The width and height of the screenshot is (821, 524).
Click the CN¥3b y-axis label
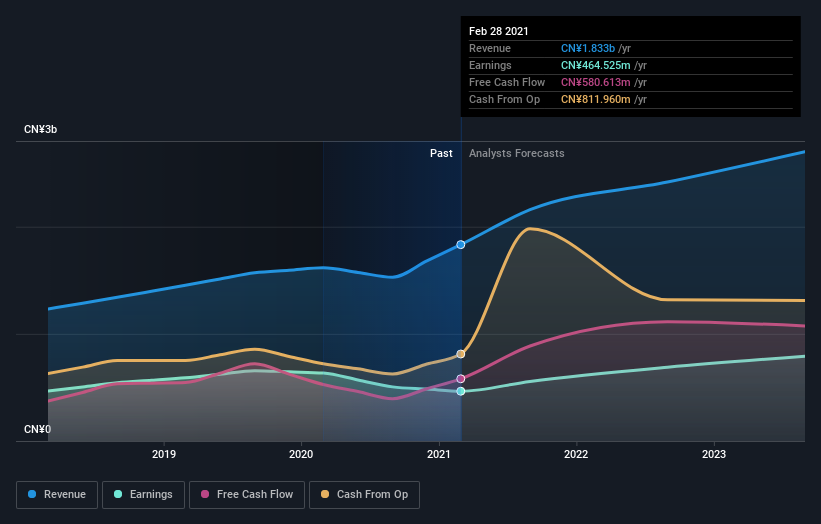(40, 129)
